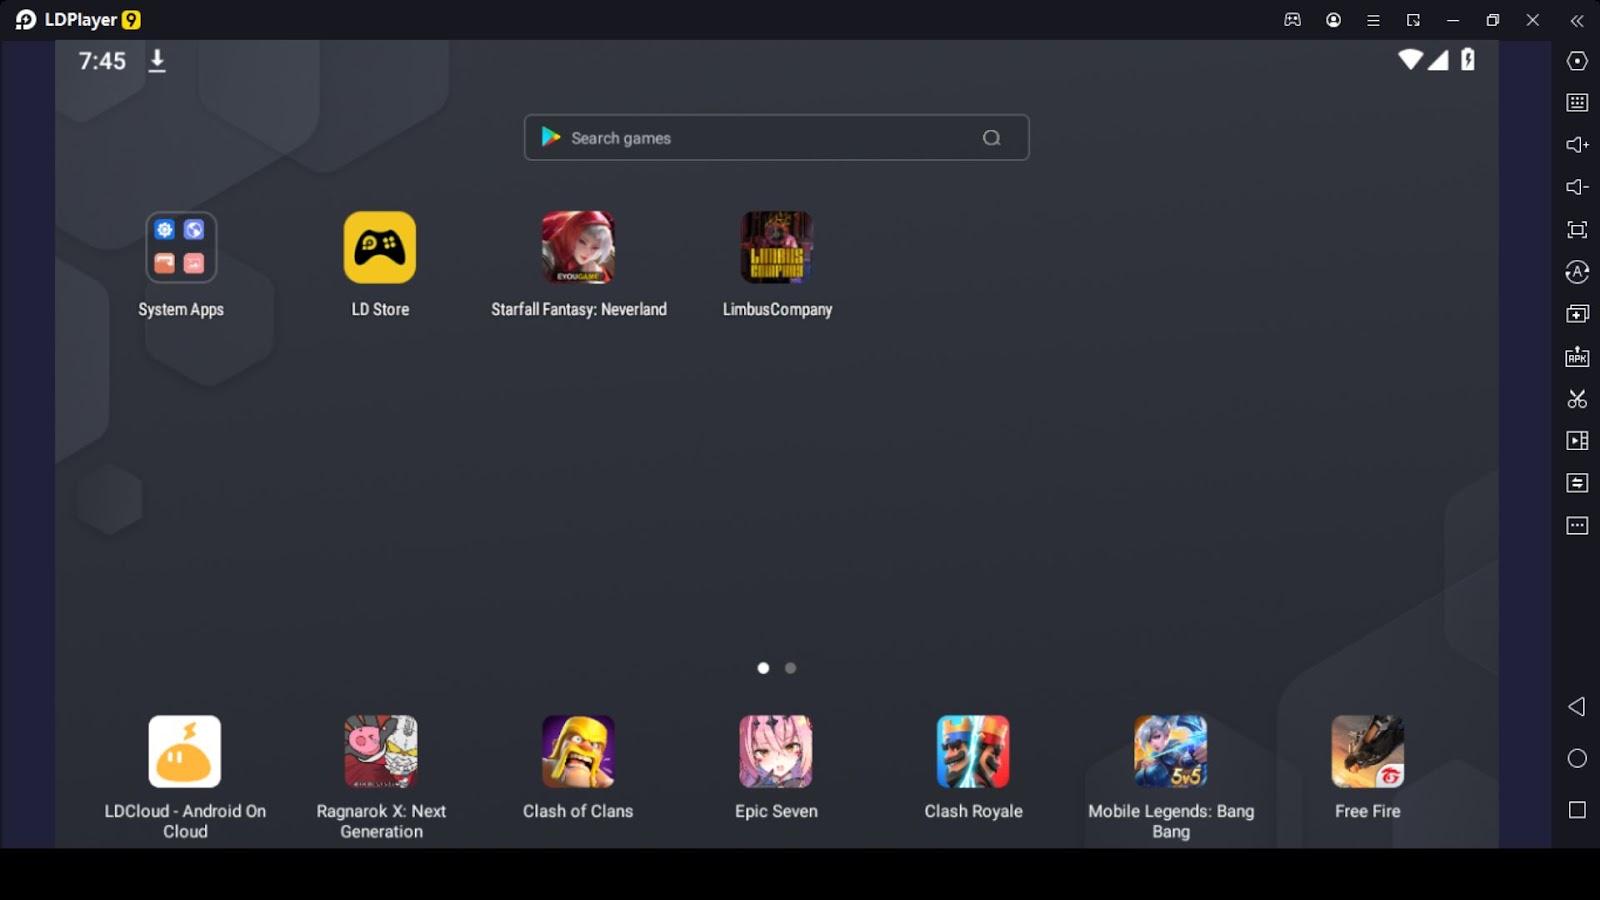
Task: Open the synchronizer icon in sidebar
Action: 1577,483
